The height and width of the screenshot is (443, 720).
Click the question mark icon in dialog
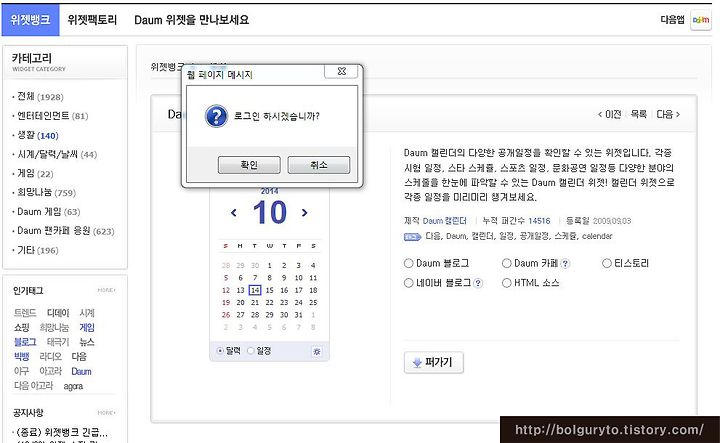click(x=216, y=116)
